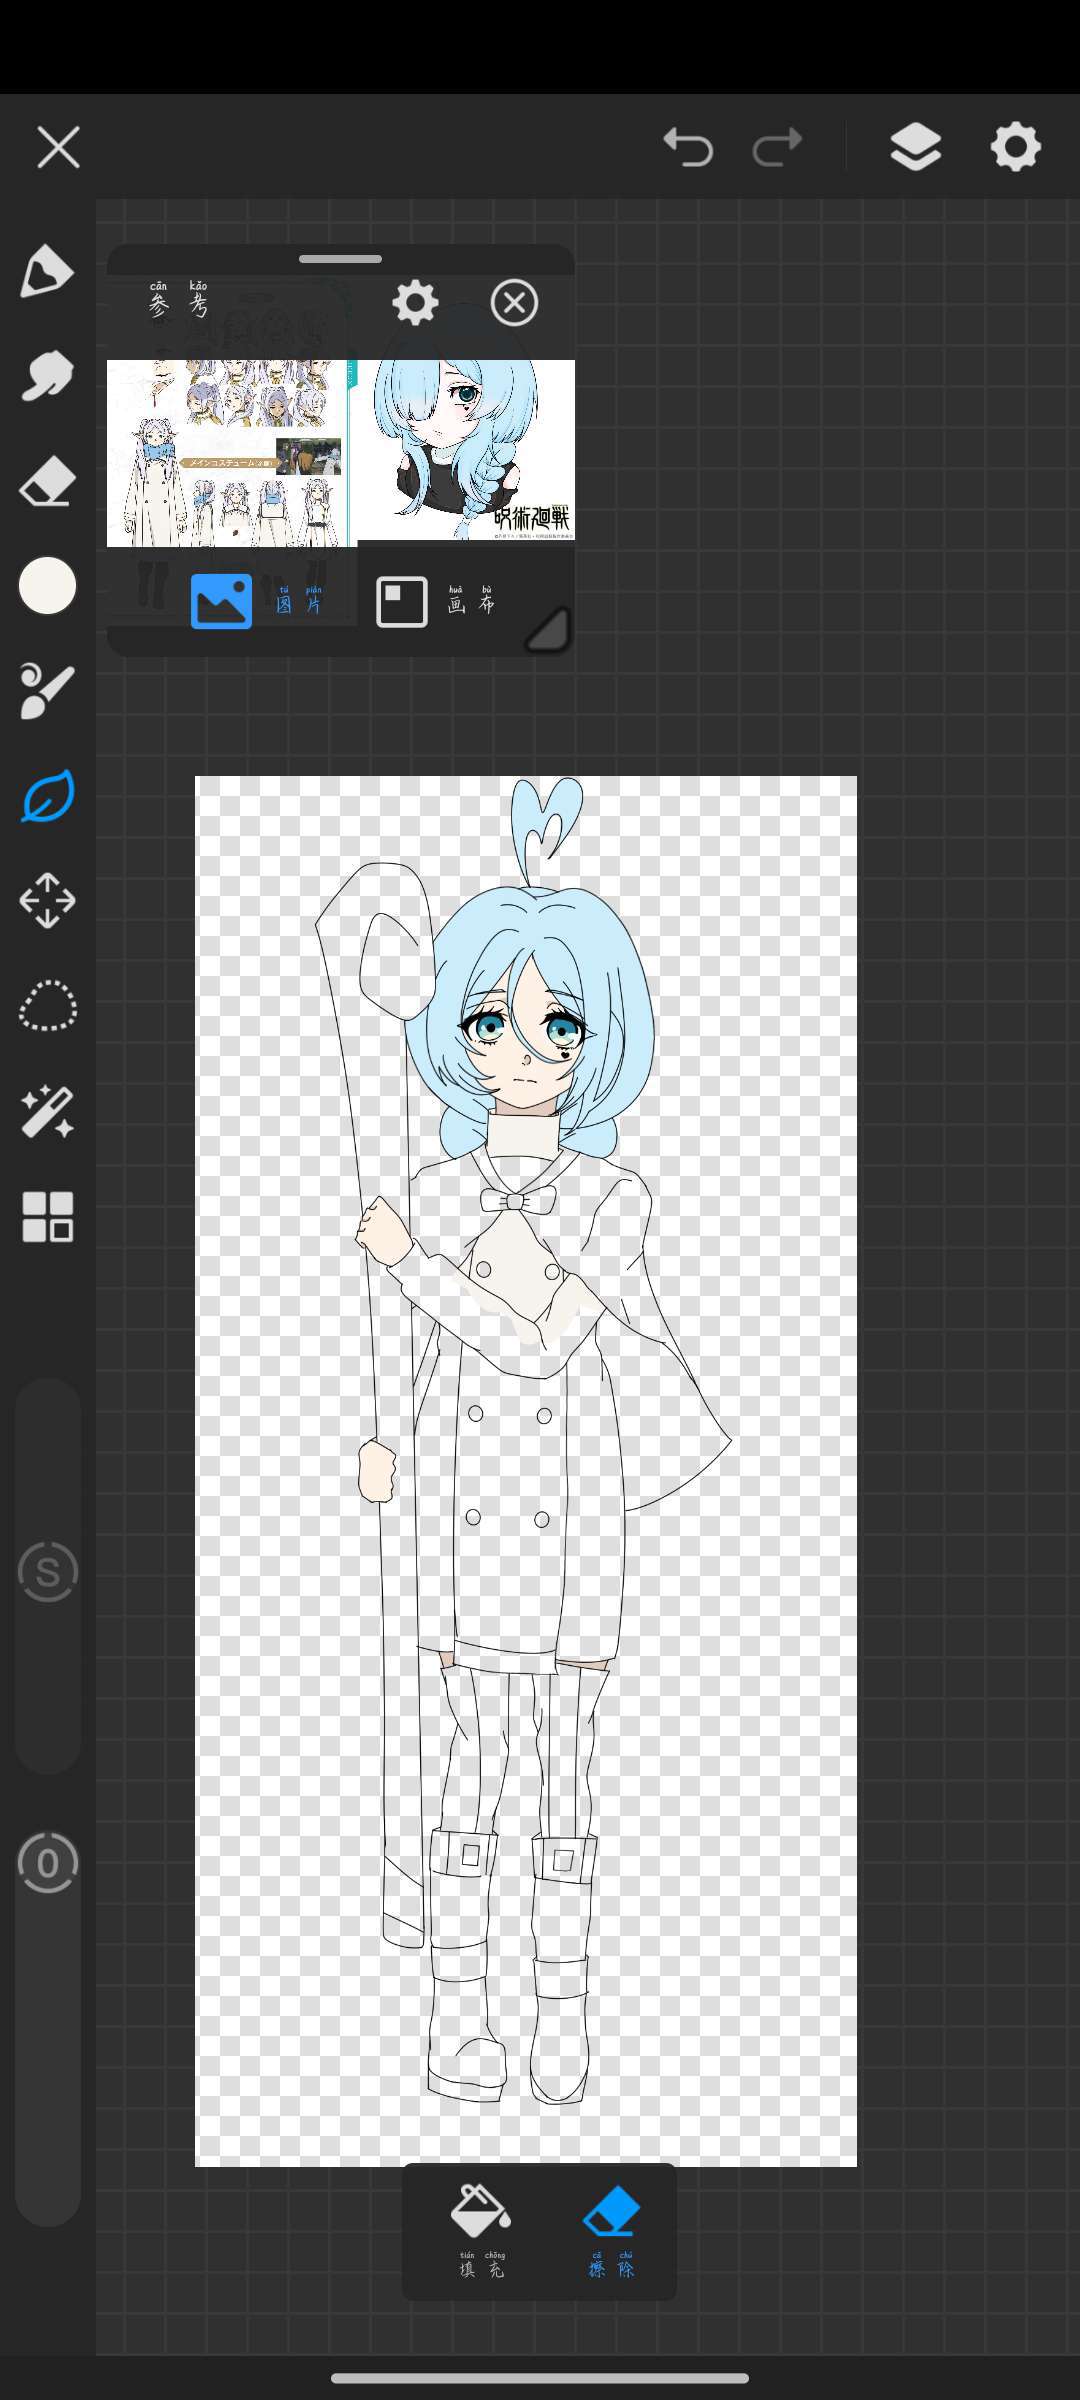Select the Lasso selection tool
The height and width of the screenshot is (2400, 1080).
47,1006
